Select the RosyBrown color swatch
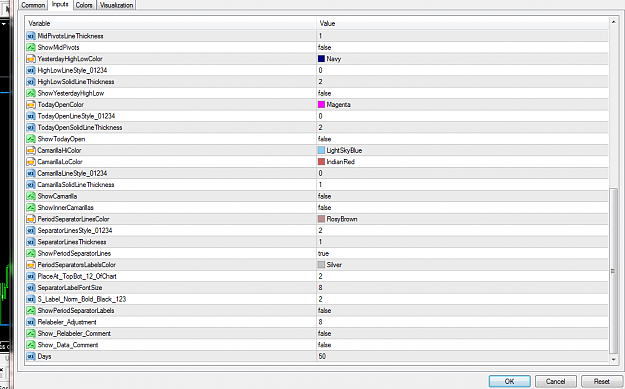Screen dimensions: 625x389 [x=321, y=219]
